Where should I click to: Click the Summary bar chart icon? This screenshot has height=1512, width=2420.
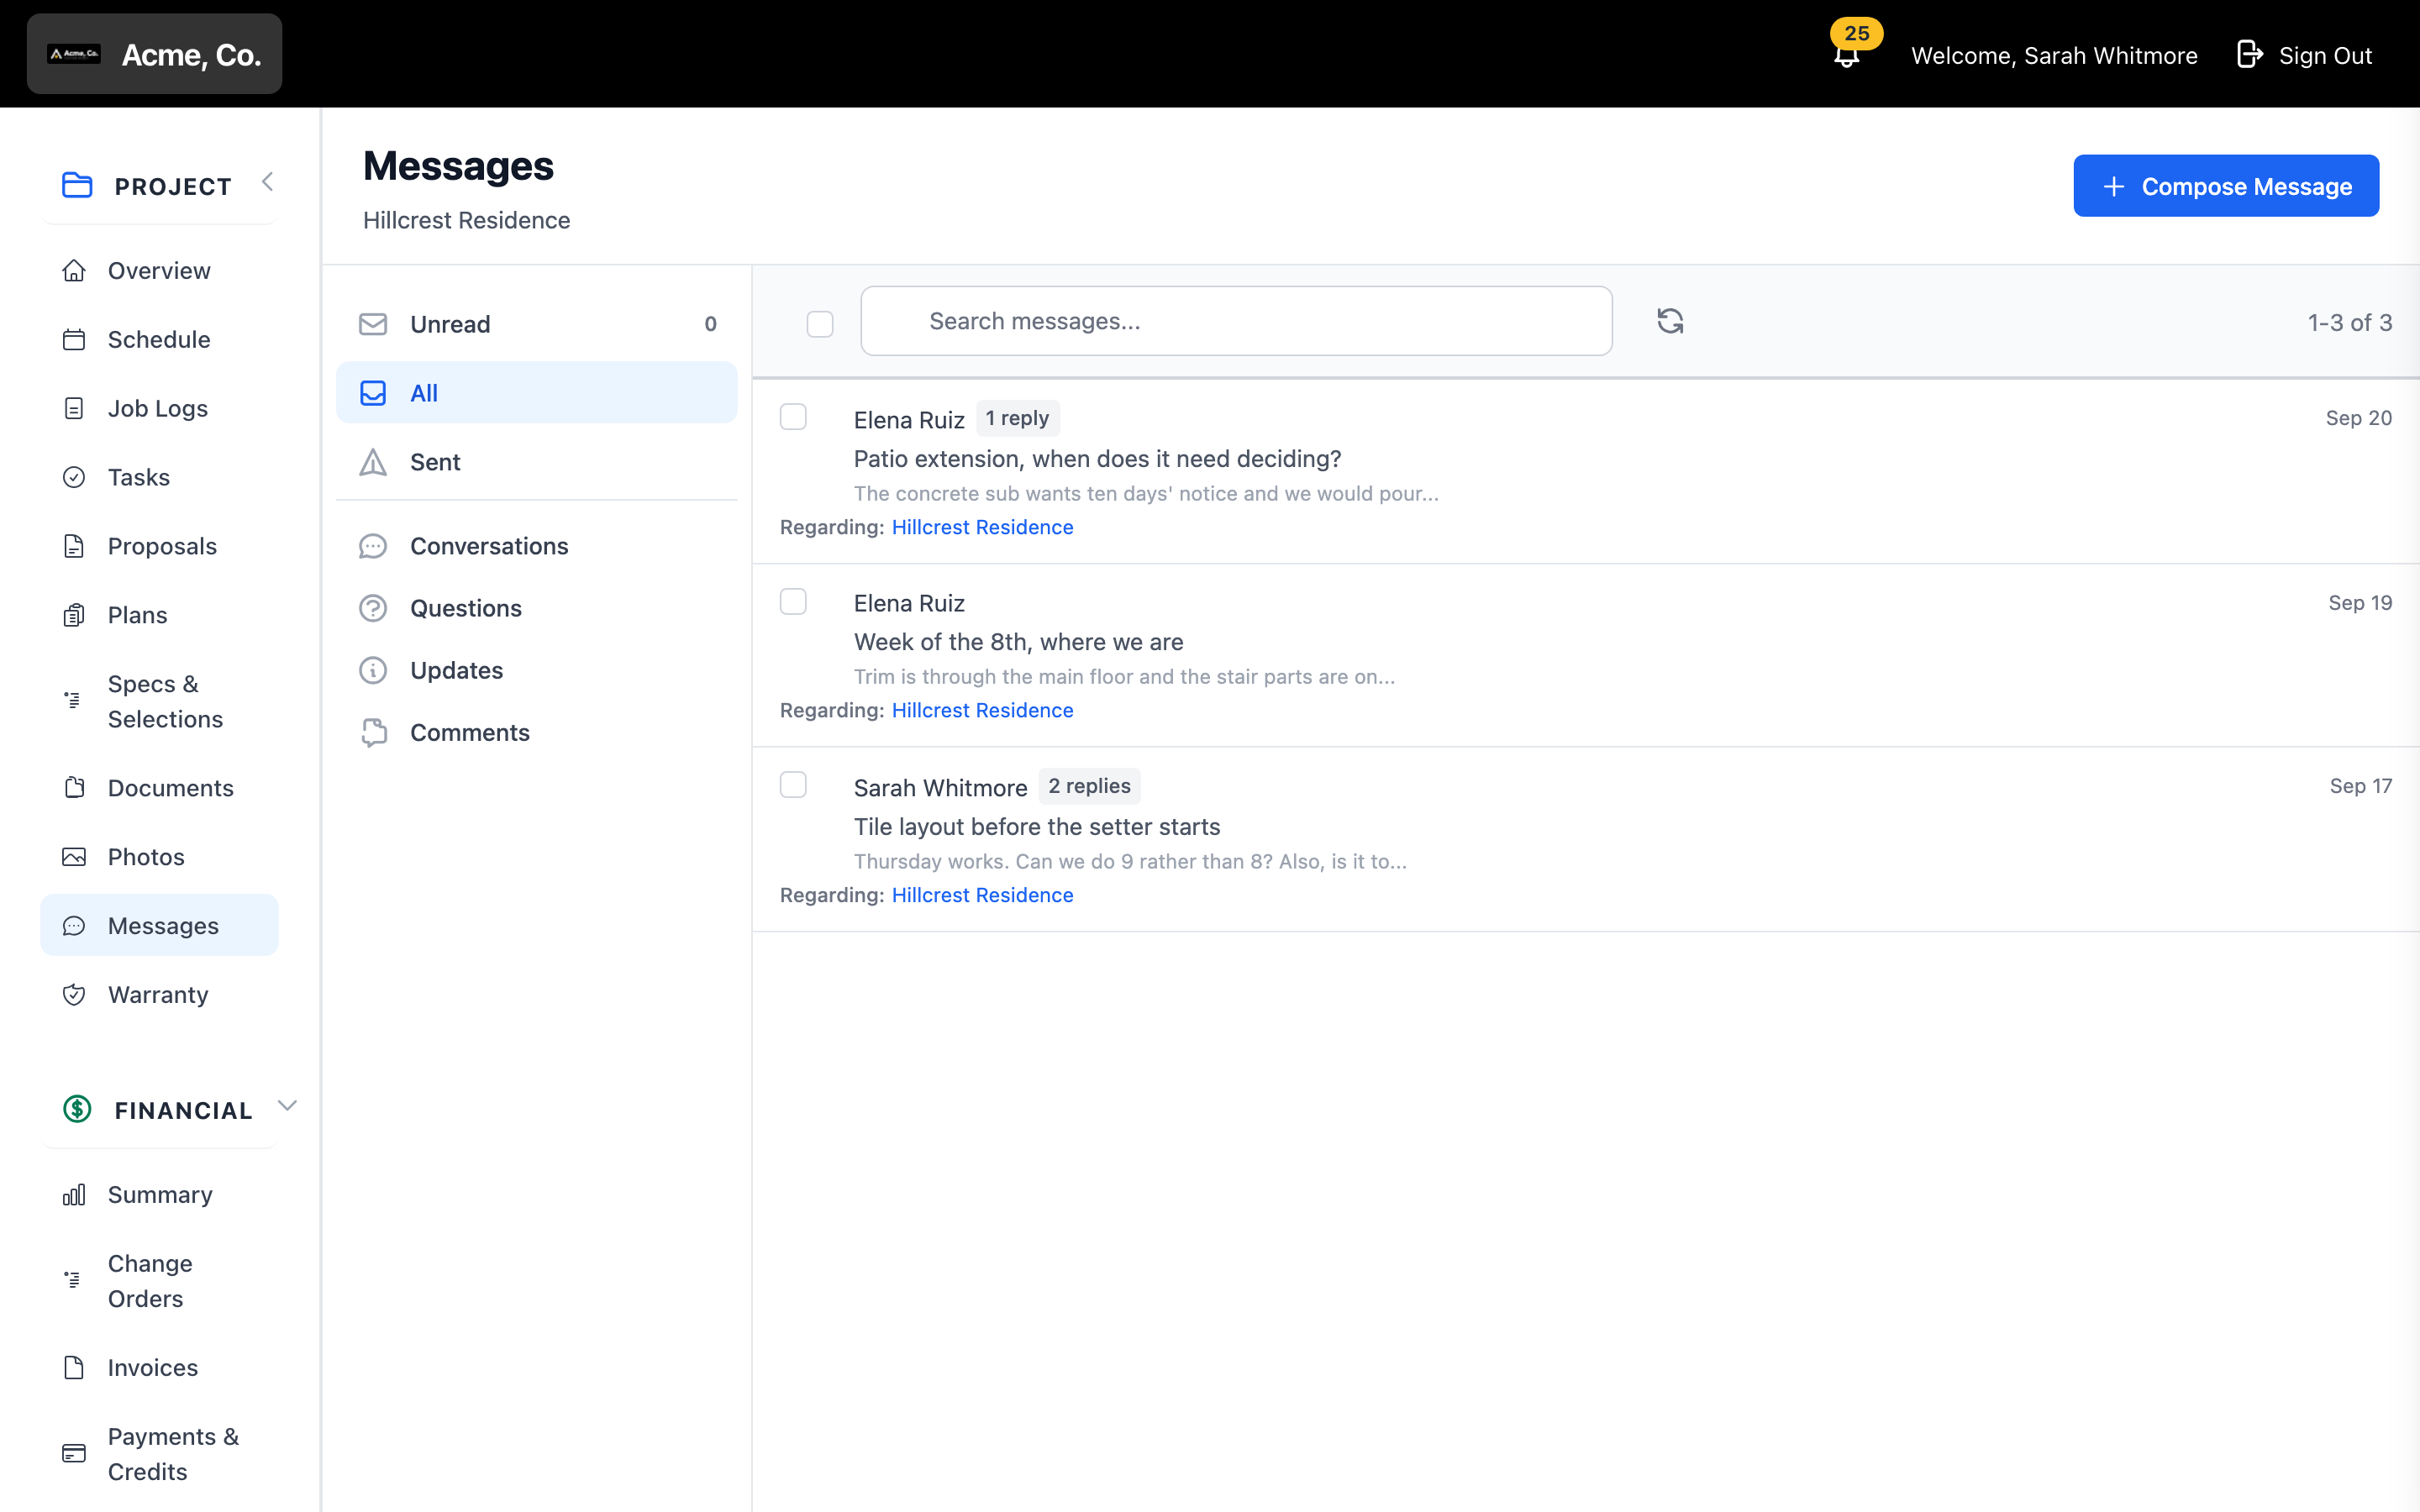(x=74, y=1195)
